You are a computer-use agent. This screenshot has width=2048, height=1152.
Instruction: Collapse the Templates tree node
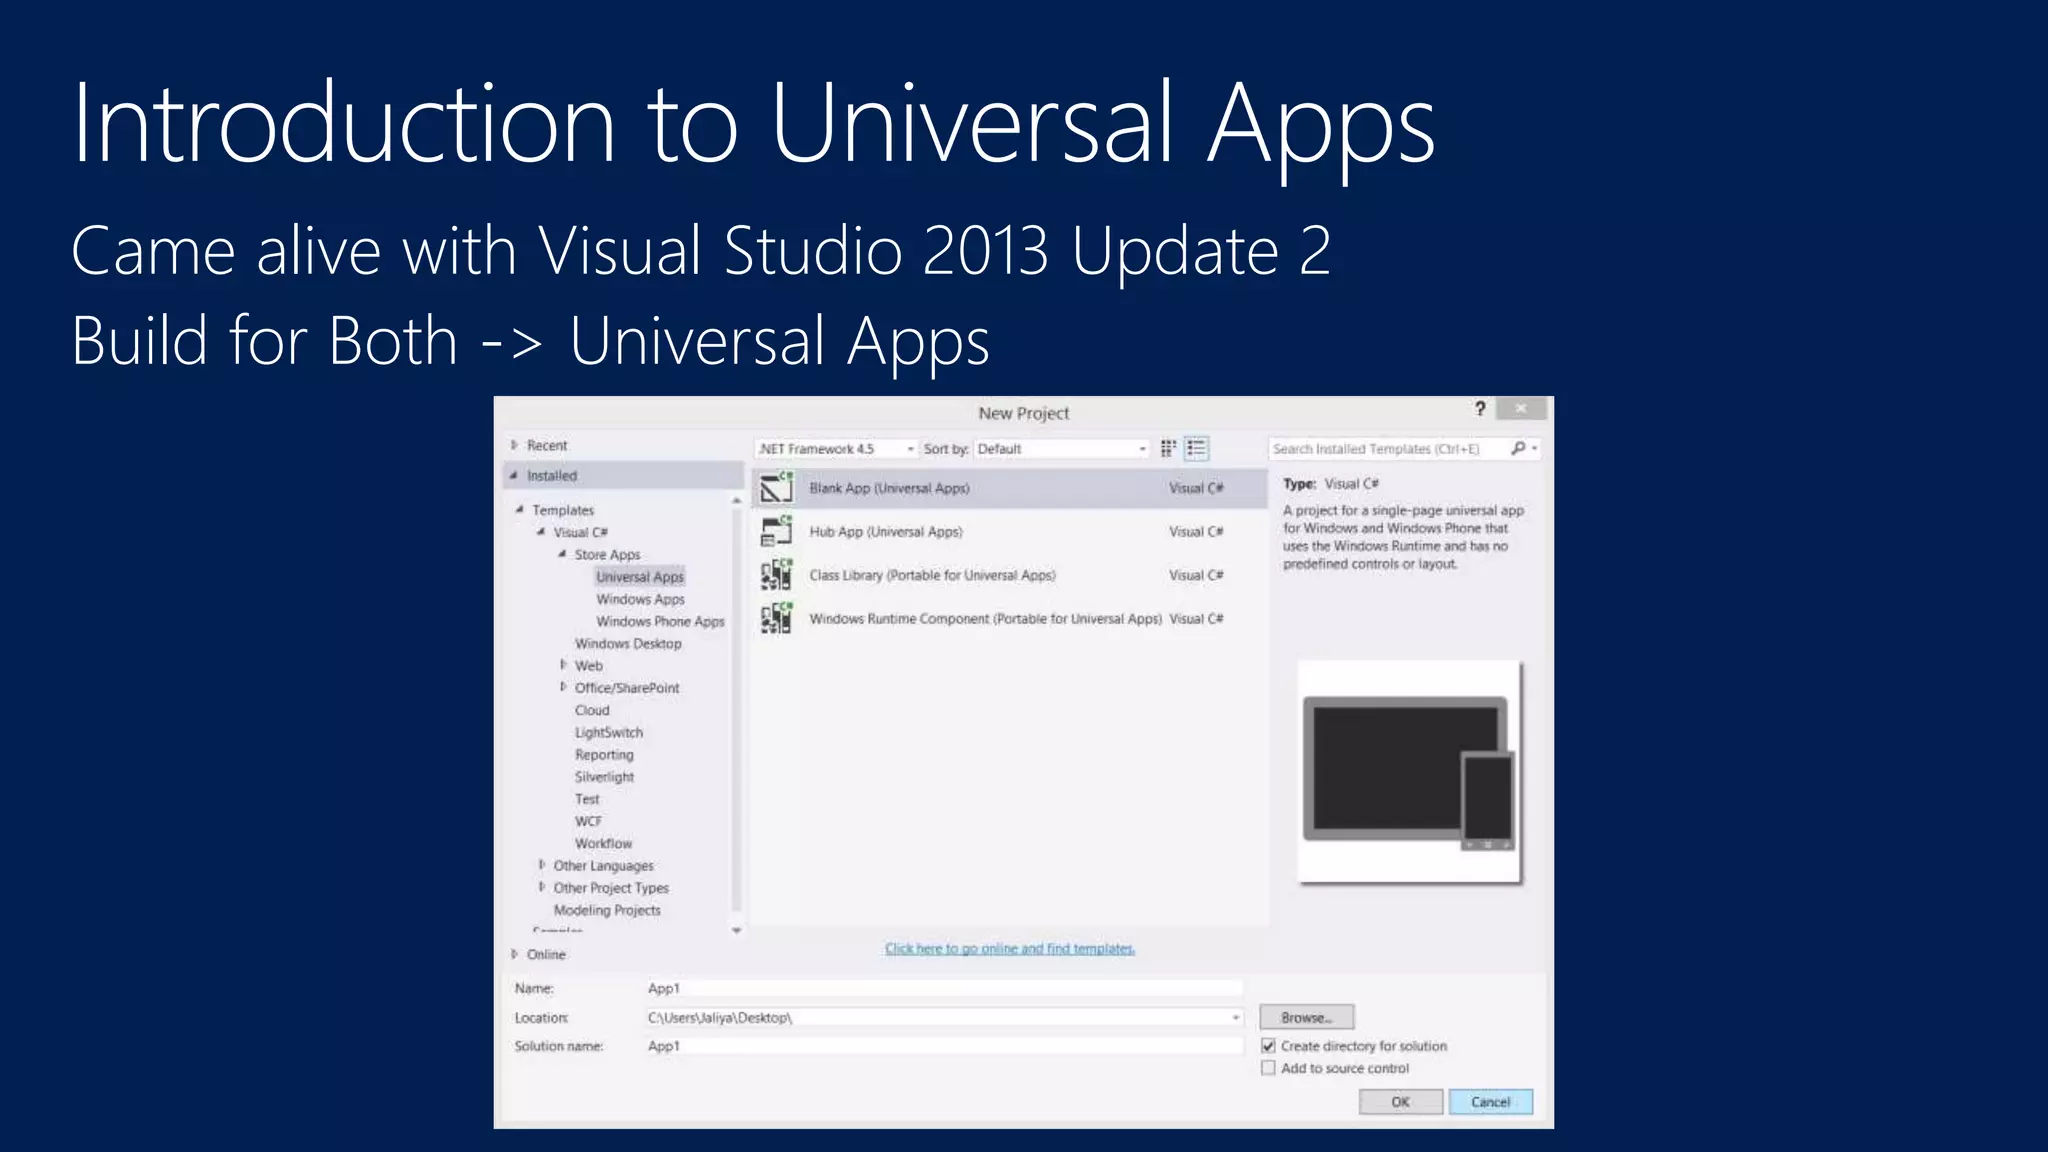coord(519,510)
